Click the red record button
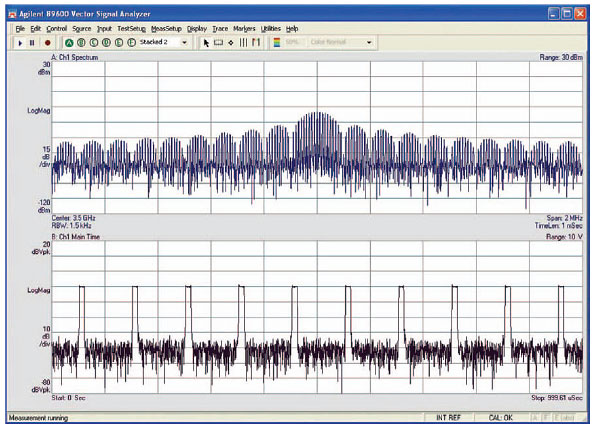The image size is (596, 430). pos(48,43)
